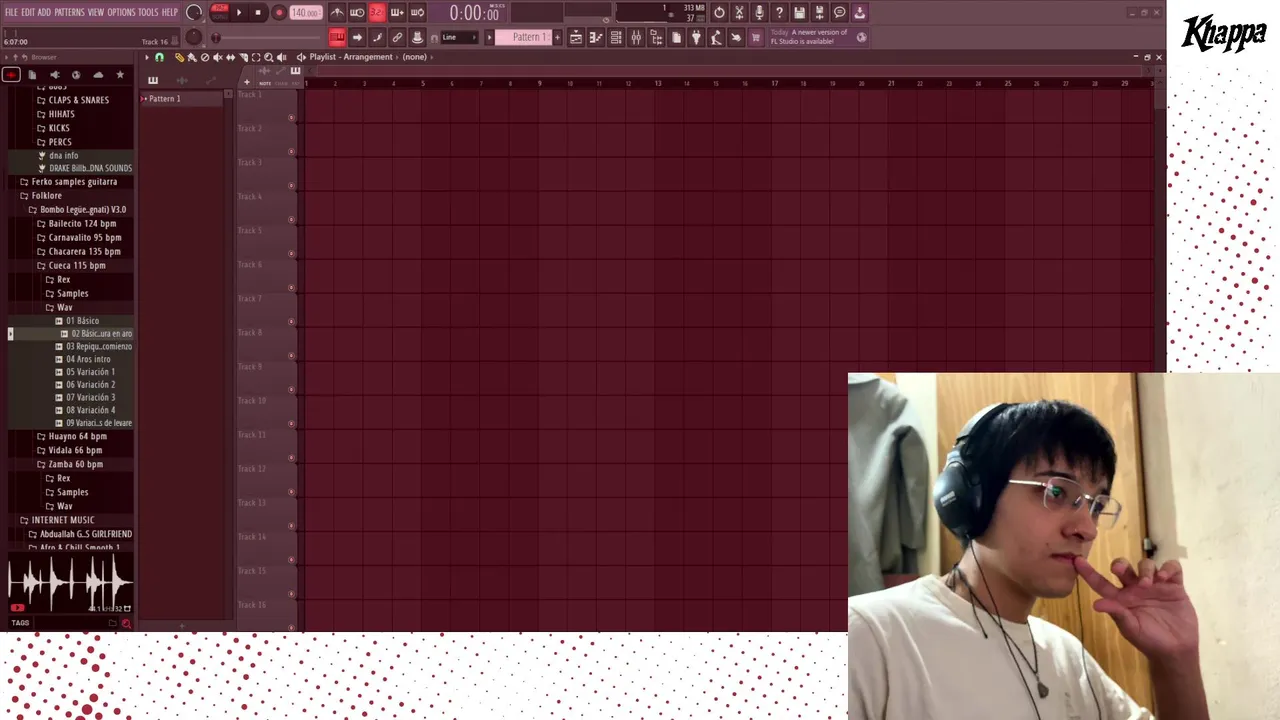Select the Delete tool in Playlist toolbar
The width and height of the screenshot is (1280, 720).
coord(205,57)
